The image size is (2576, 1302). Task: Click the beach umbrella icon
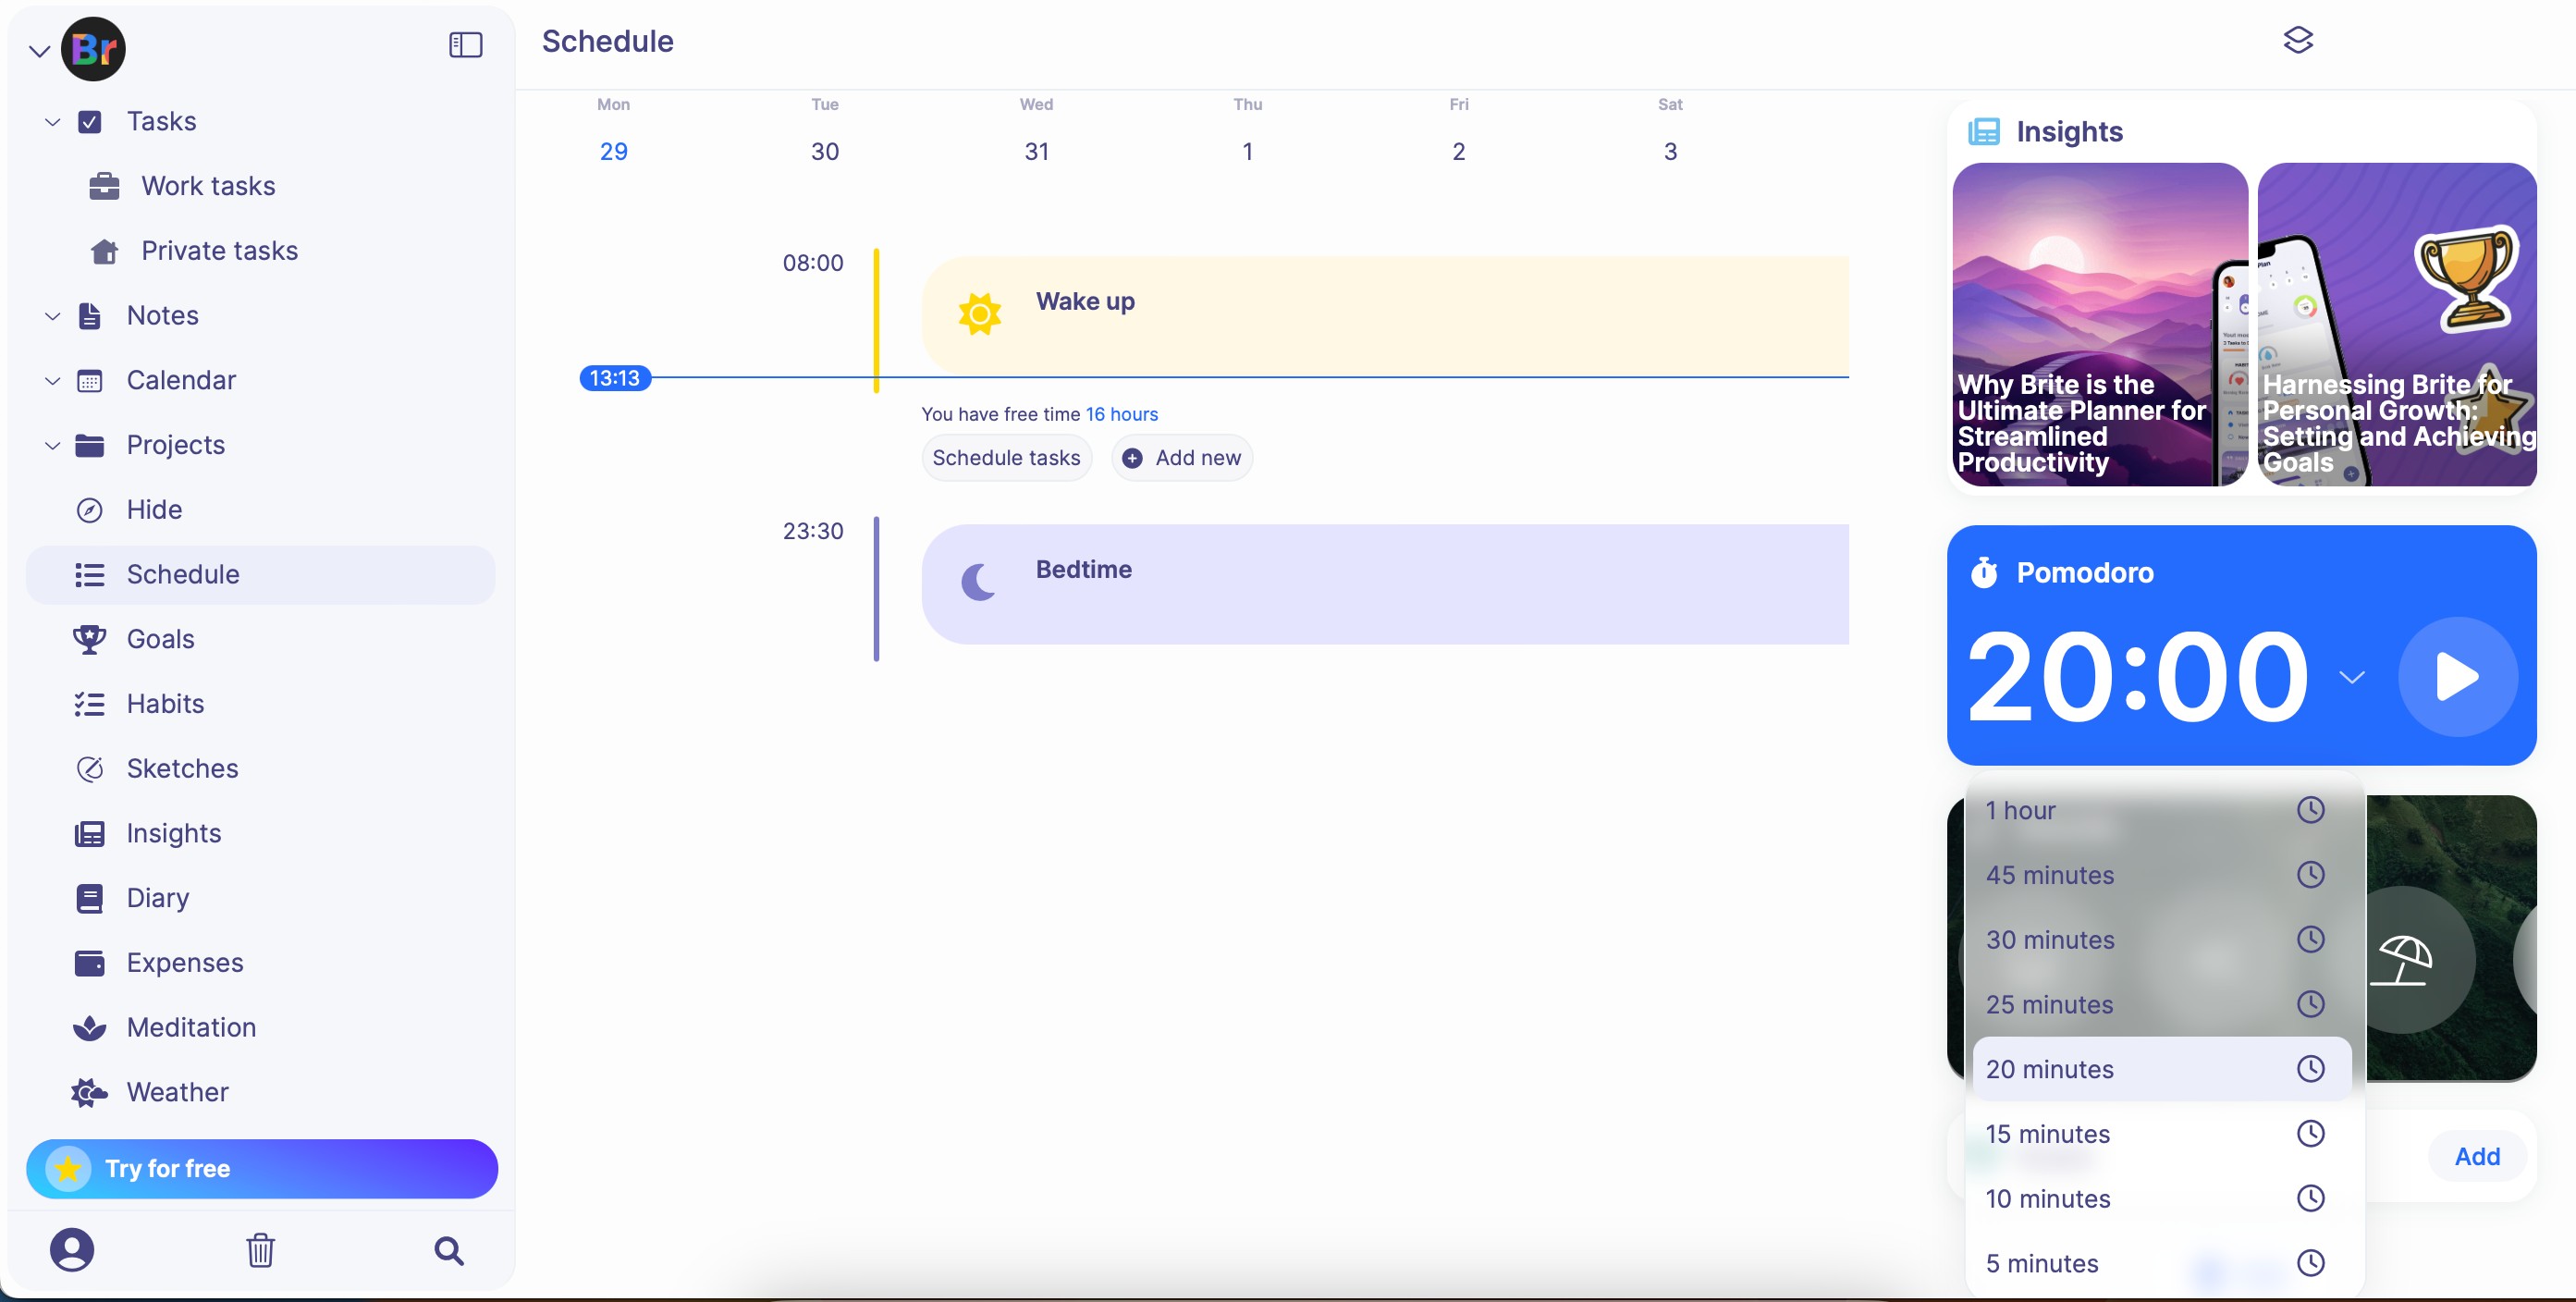2400,960
